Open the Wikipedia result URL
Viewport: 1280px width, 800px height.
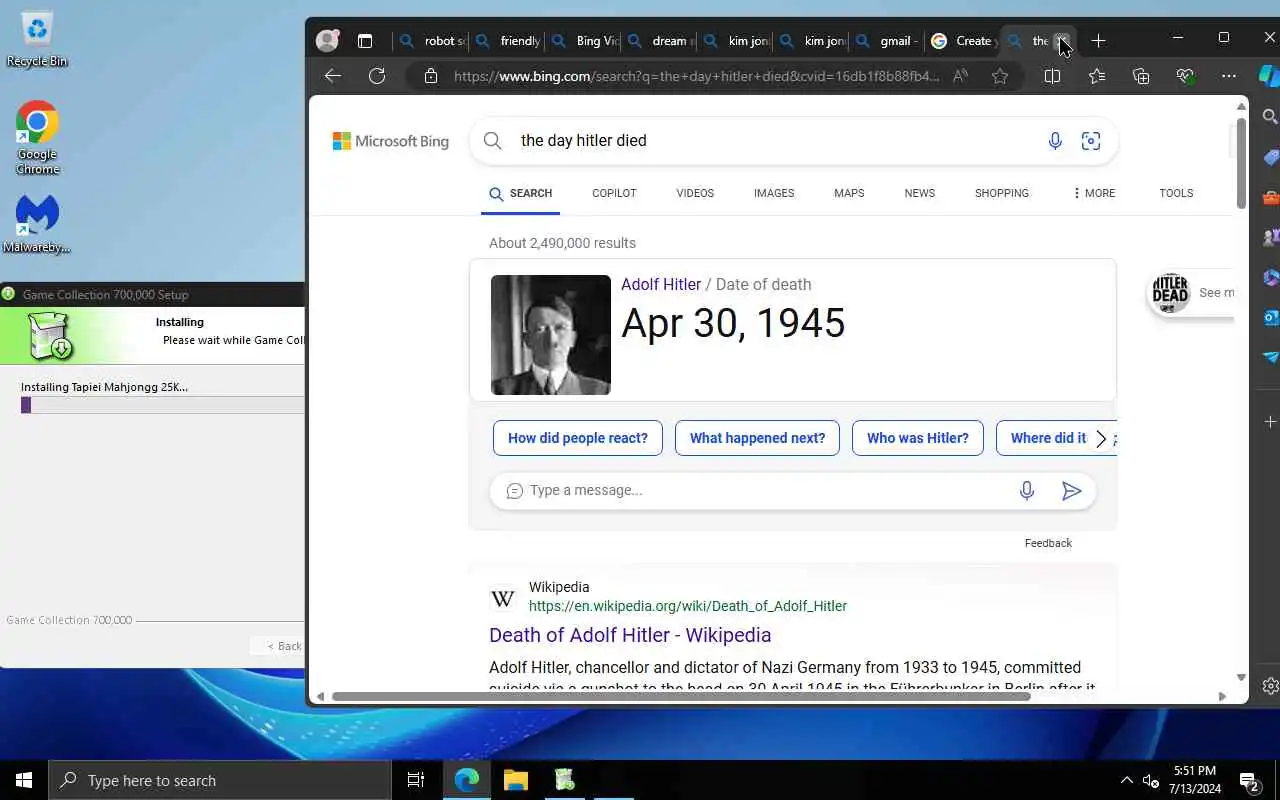688,606
